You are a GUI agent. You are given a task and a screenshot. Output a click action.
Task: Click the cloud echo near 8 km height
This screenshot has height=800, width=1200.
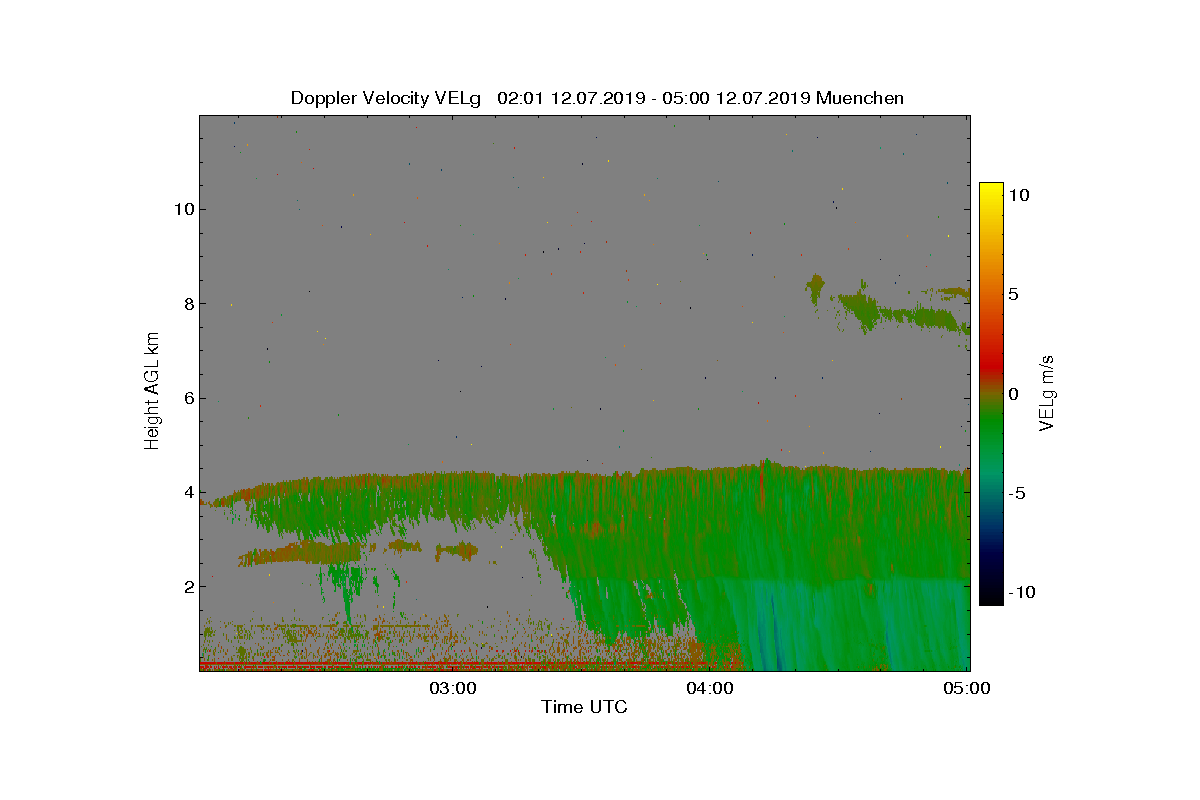pyautogui.click(x=900, y=311)
